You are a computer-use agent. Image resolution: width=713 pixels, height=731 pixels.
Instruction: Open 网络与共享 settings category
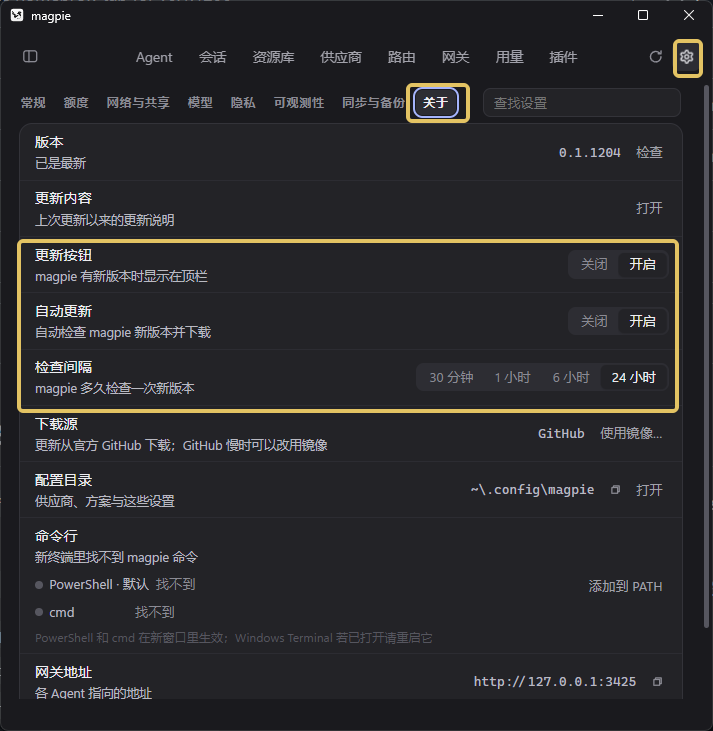pos(138,103)
